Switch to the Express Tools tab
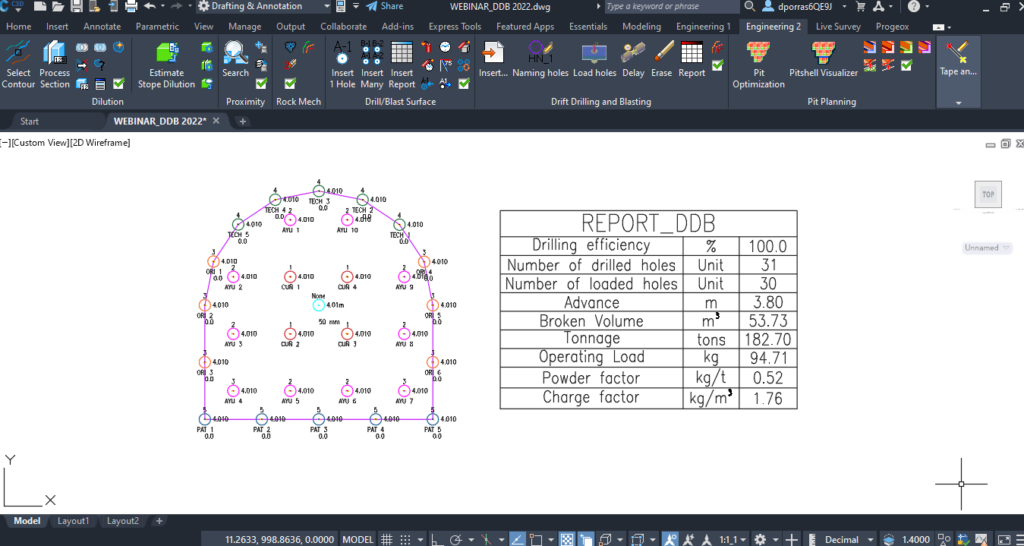 pyautogui.click(x=455, y=27)
